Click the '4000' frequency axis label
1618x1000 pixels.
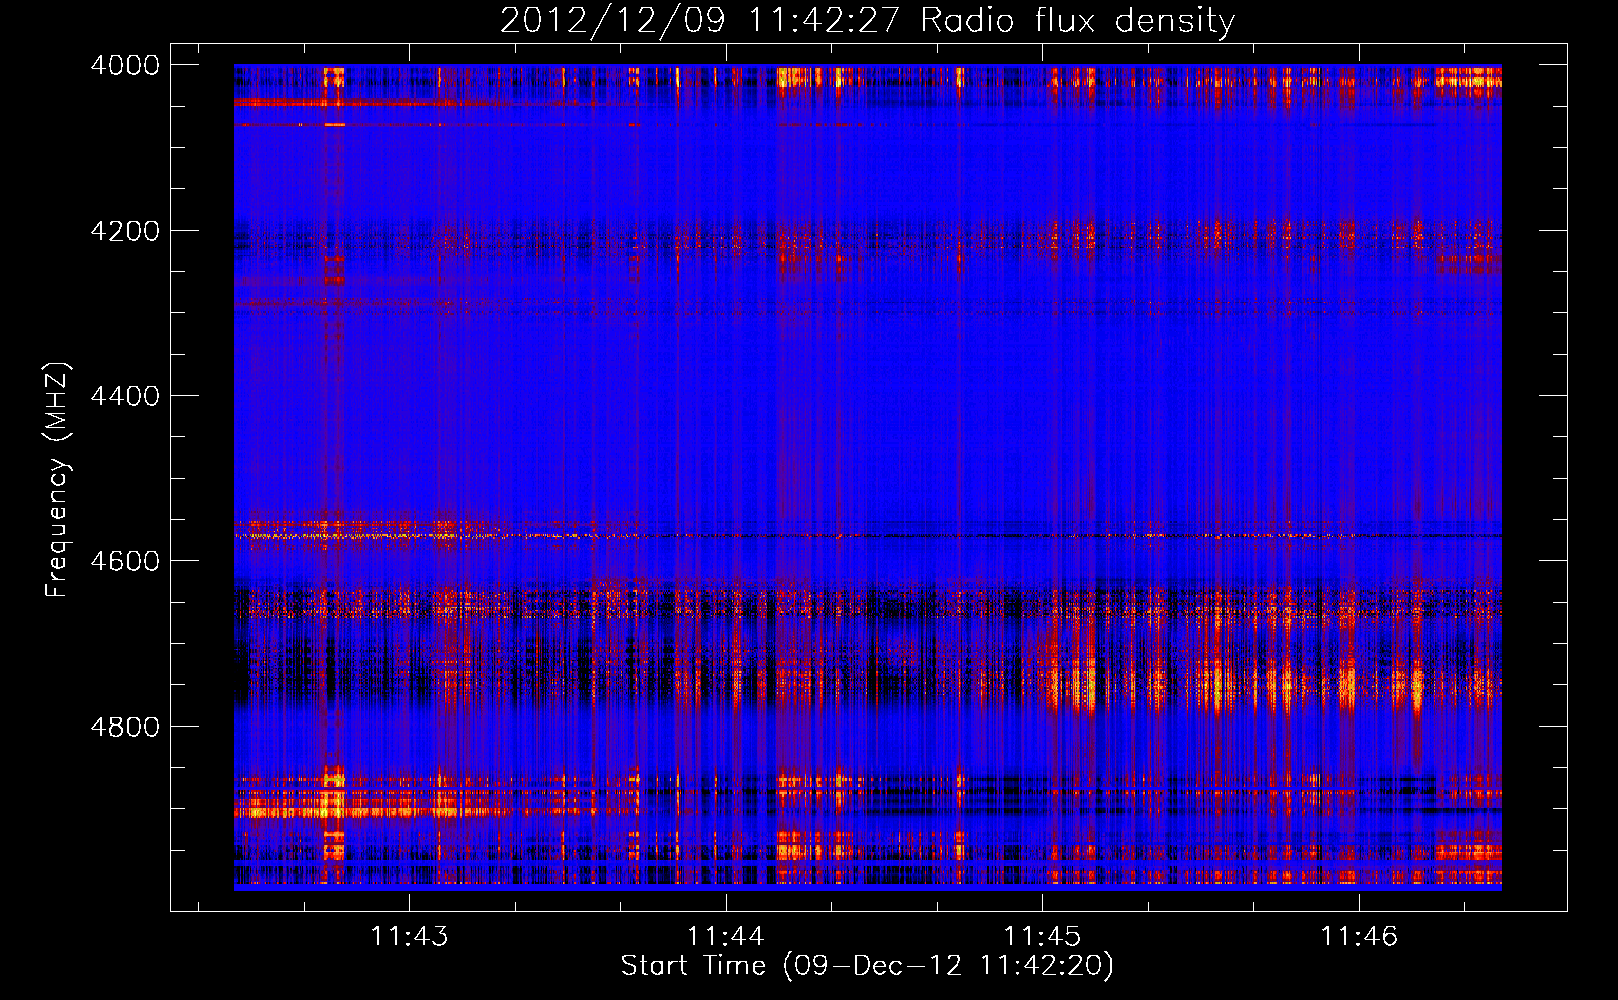(x=125, y=65)
